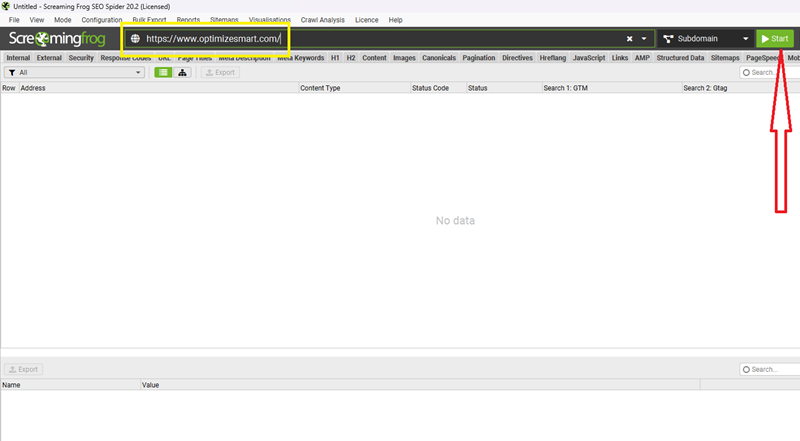
Task: Click the Screaming Frog logo
Action: [x=57, y=39]
